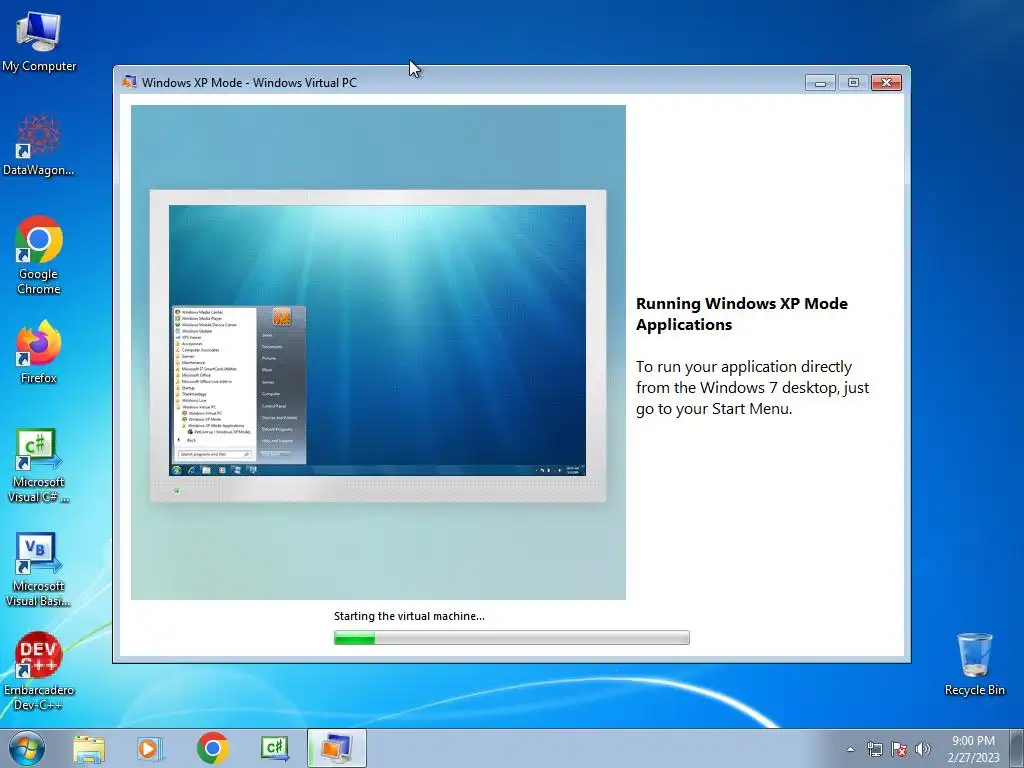Open Visual C# from the taskbar
The height and width of the screenshot is (768, 1024).
pos(274,749)
